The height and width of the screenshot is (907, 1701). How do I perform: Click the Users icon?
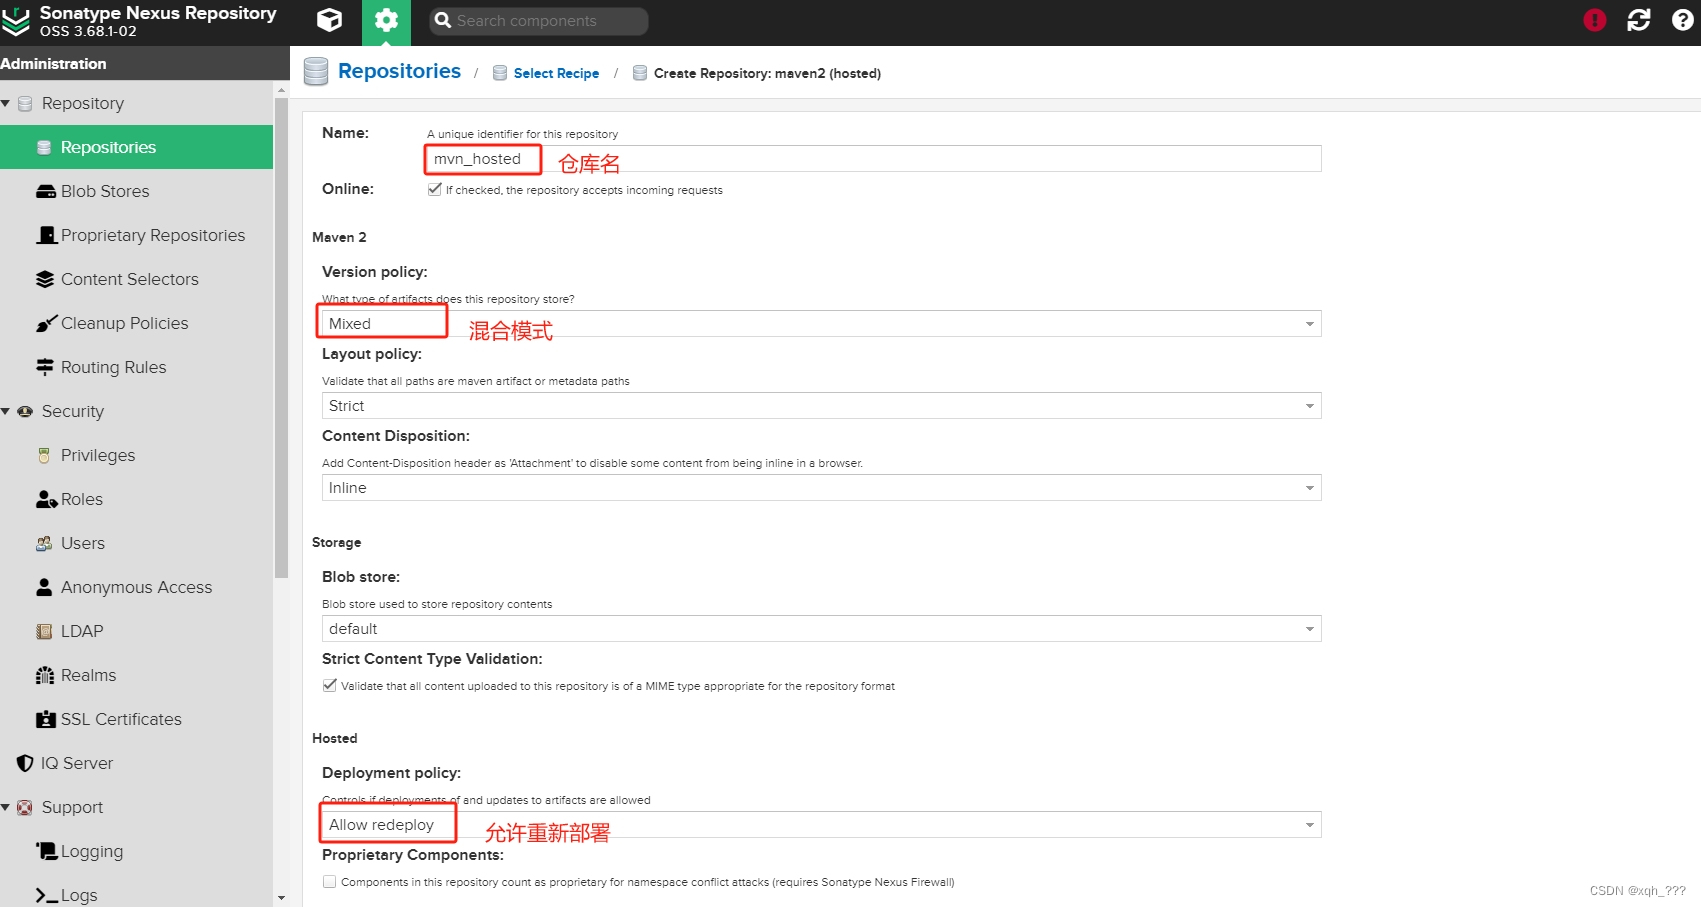pos(44,543)
